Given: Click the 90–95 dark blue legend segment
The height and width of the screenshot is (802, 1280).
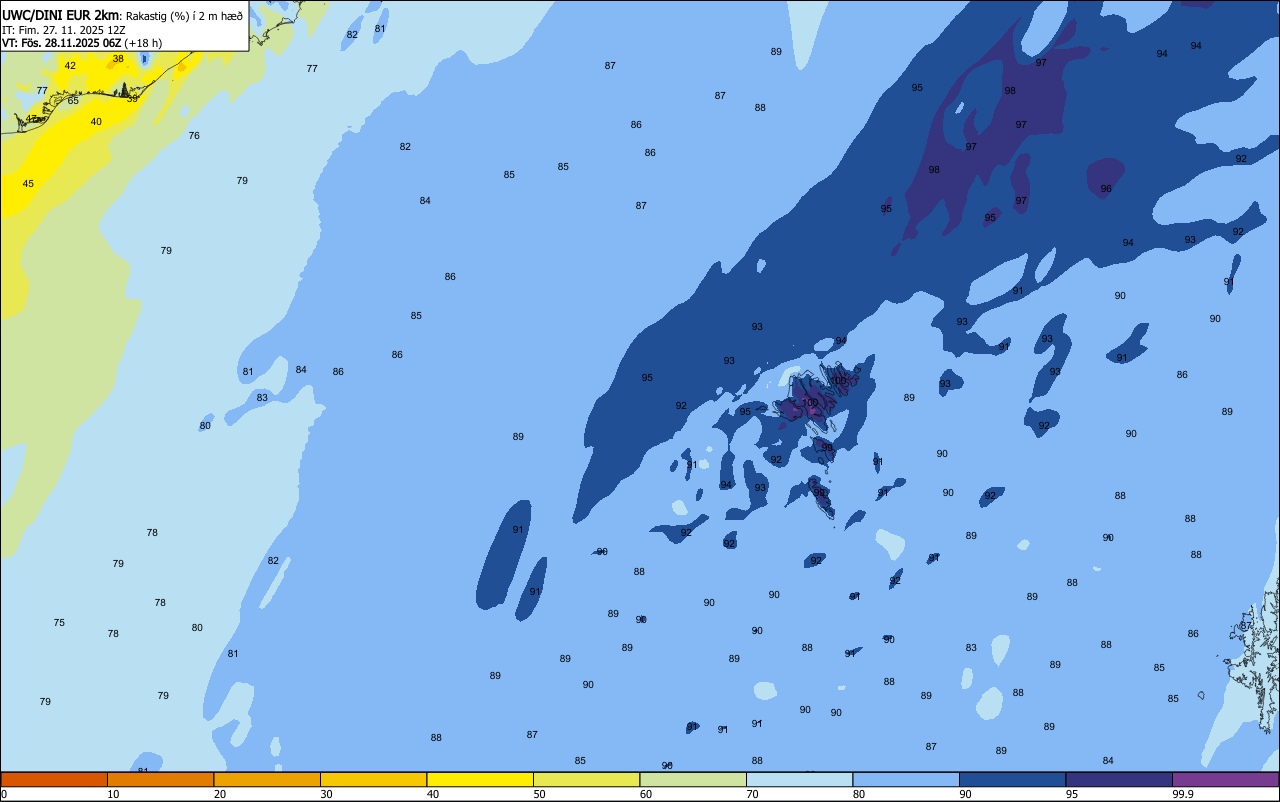Looking at the screenshot, I should [x=1012, y=779].
